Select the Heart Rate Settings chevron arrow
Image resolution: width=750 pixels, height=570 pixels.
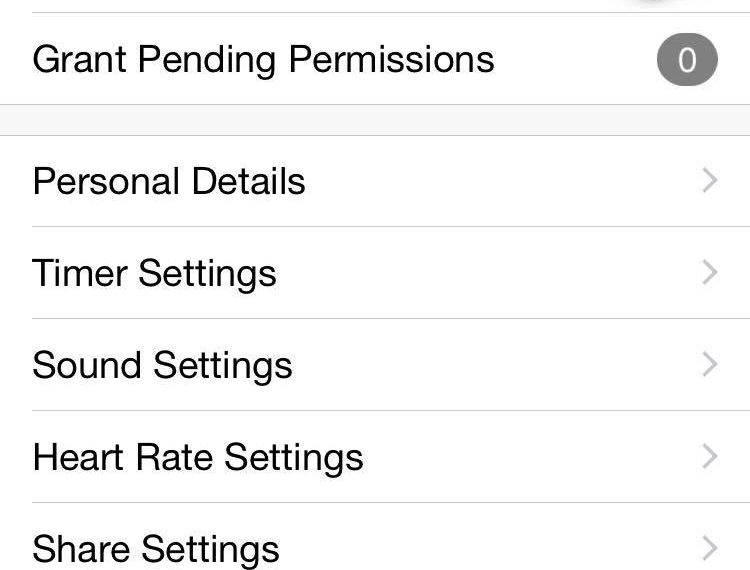click(710, 456)
